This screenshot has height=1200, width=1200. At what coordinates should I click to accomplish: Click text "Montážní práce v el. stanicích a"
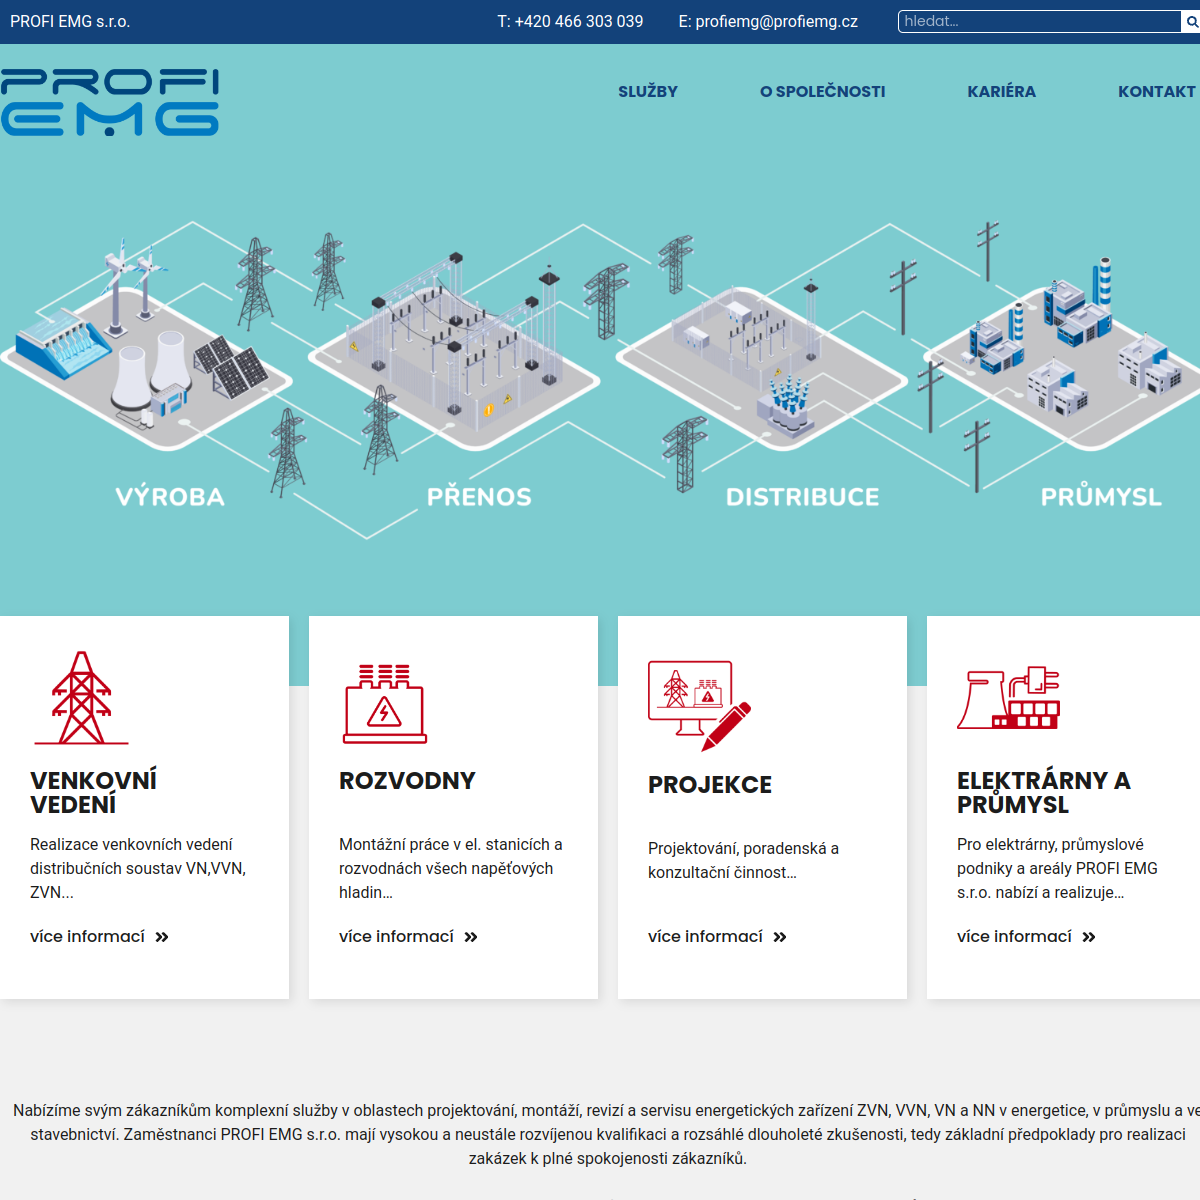click(x=451, y=844)
